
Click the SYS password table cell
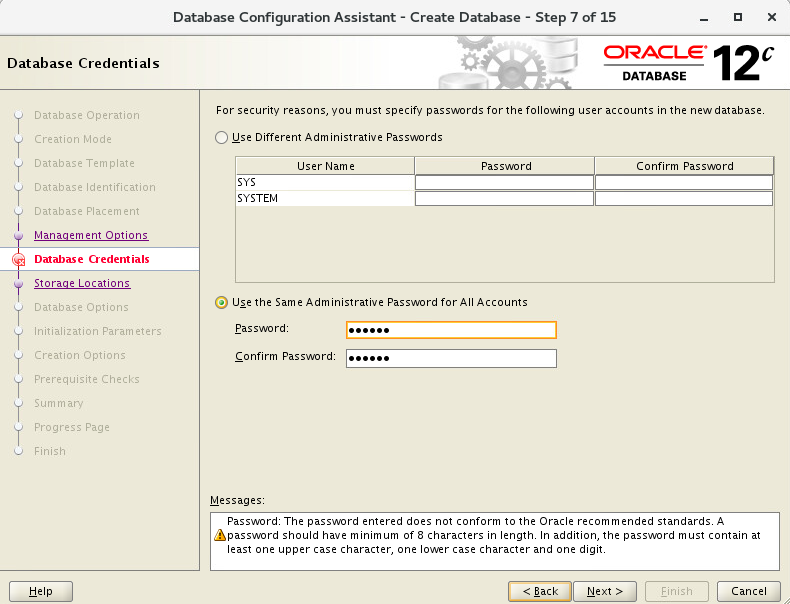[x=504, y=182]
